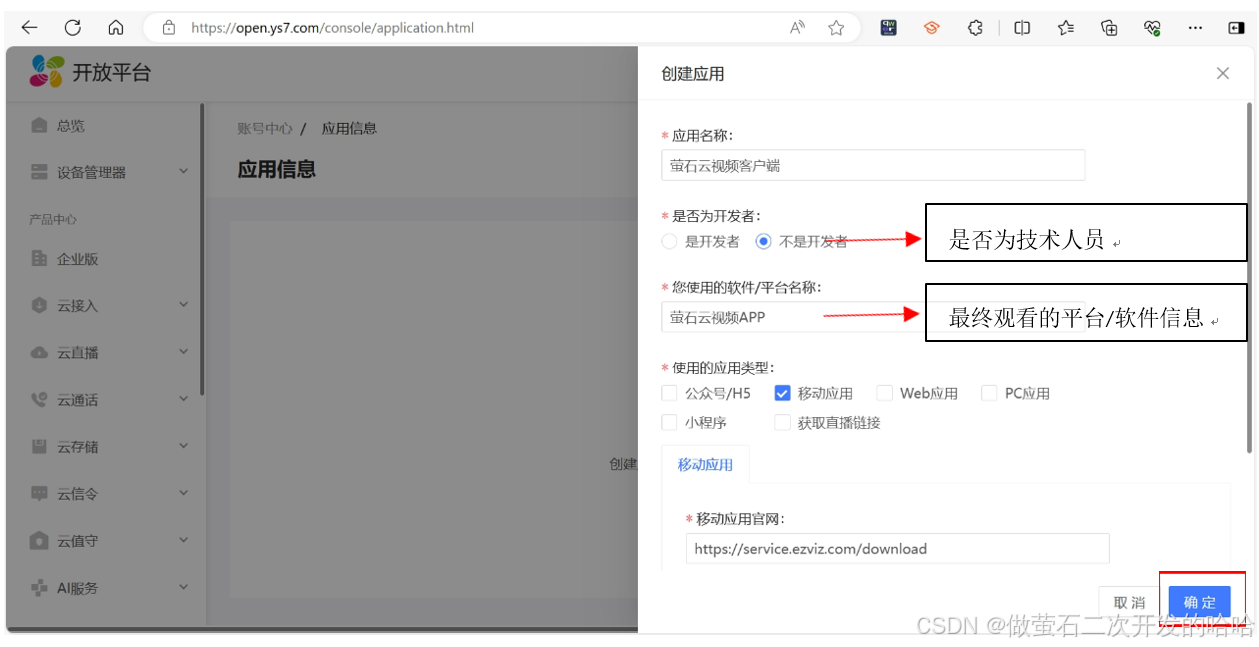Check the 小程序 checkbox

[x=669, y=423]
